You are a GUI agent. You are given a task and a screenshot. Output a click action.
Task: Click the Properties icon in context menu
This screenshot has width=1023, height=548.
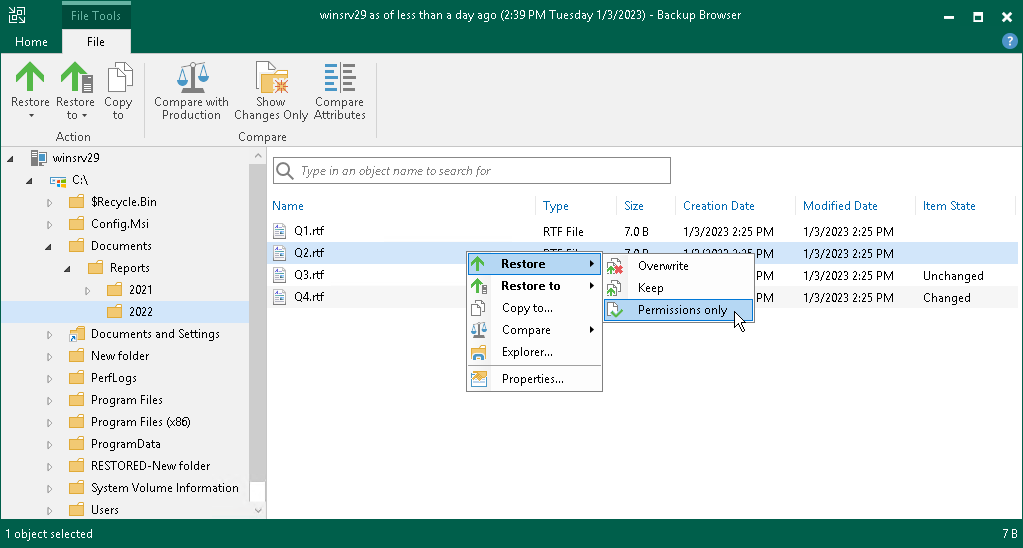[x=479, y=379]
